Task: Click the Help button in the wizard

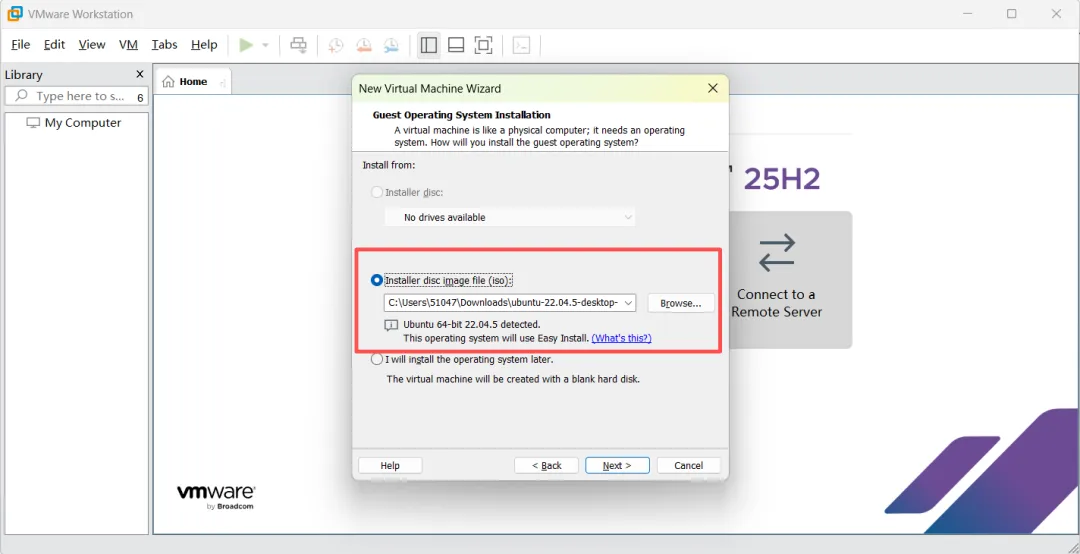Action: pos(390,466)
